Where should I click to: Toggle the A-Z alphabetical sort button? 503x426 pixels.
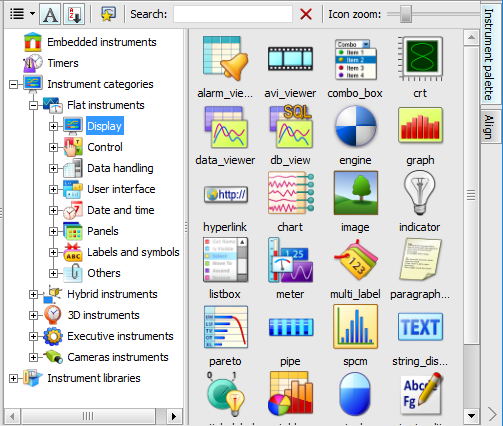[74, 14]
